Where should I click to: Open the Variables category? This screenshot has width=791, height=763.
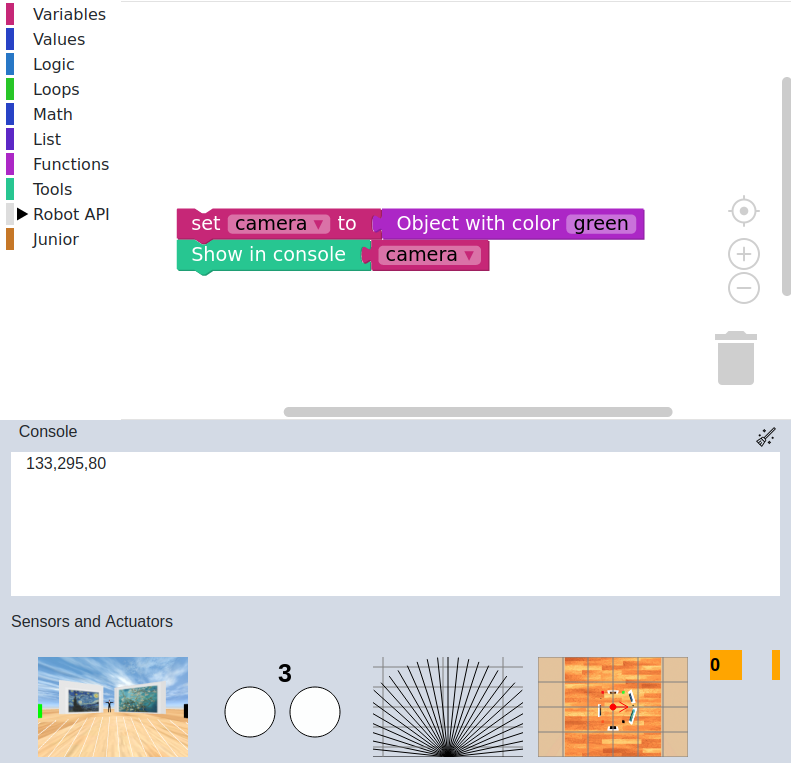(x=69, y=14)
